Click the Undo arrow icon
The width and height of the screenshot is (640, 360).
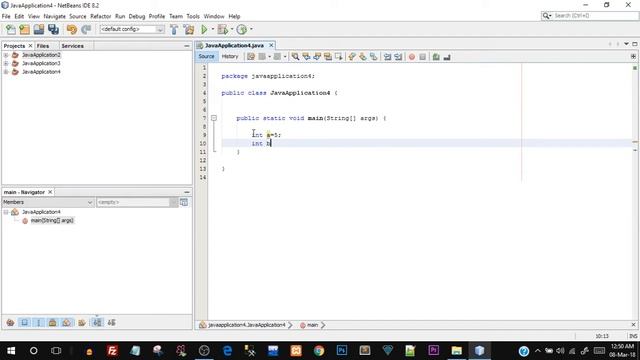click(72, 29)
